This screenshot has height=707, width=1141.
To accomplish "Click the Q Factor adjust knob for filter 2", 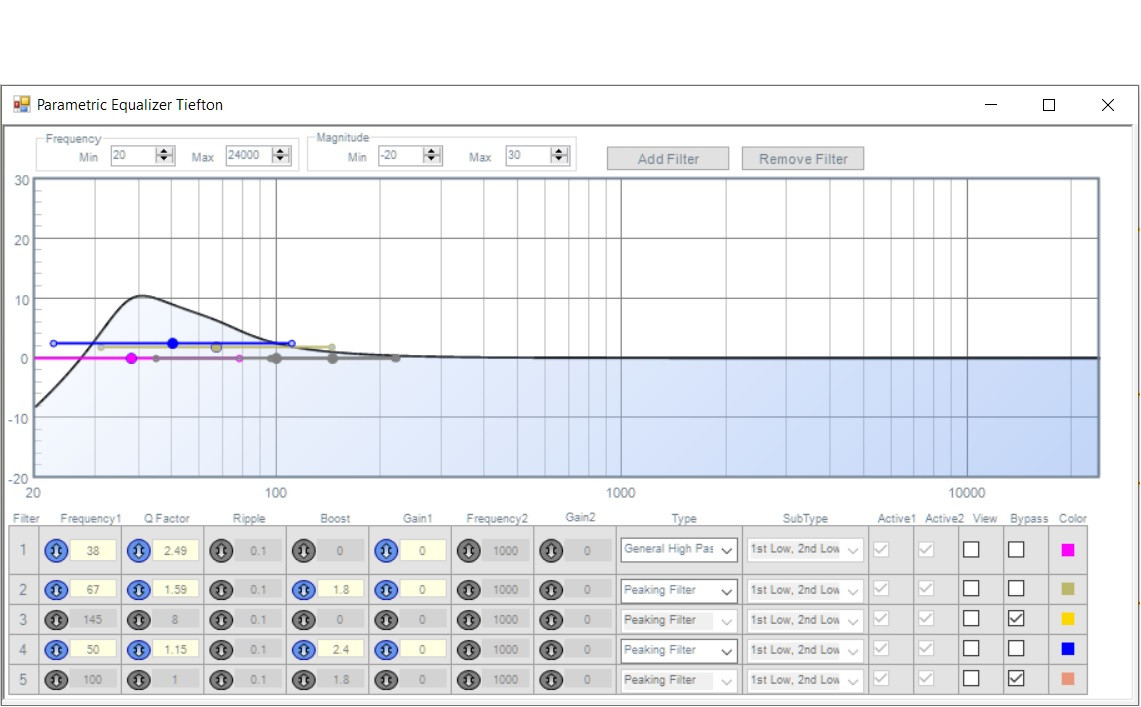I will click(139, 590).
